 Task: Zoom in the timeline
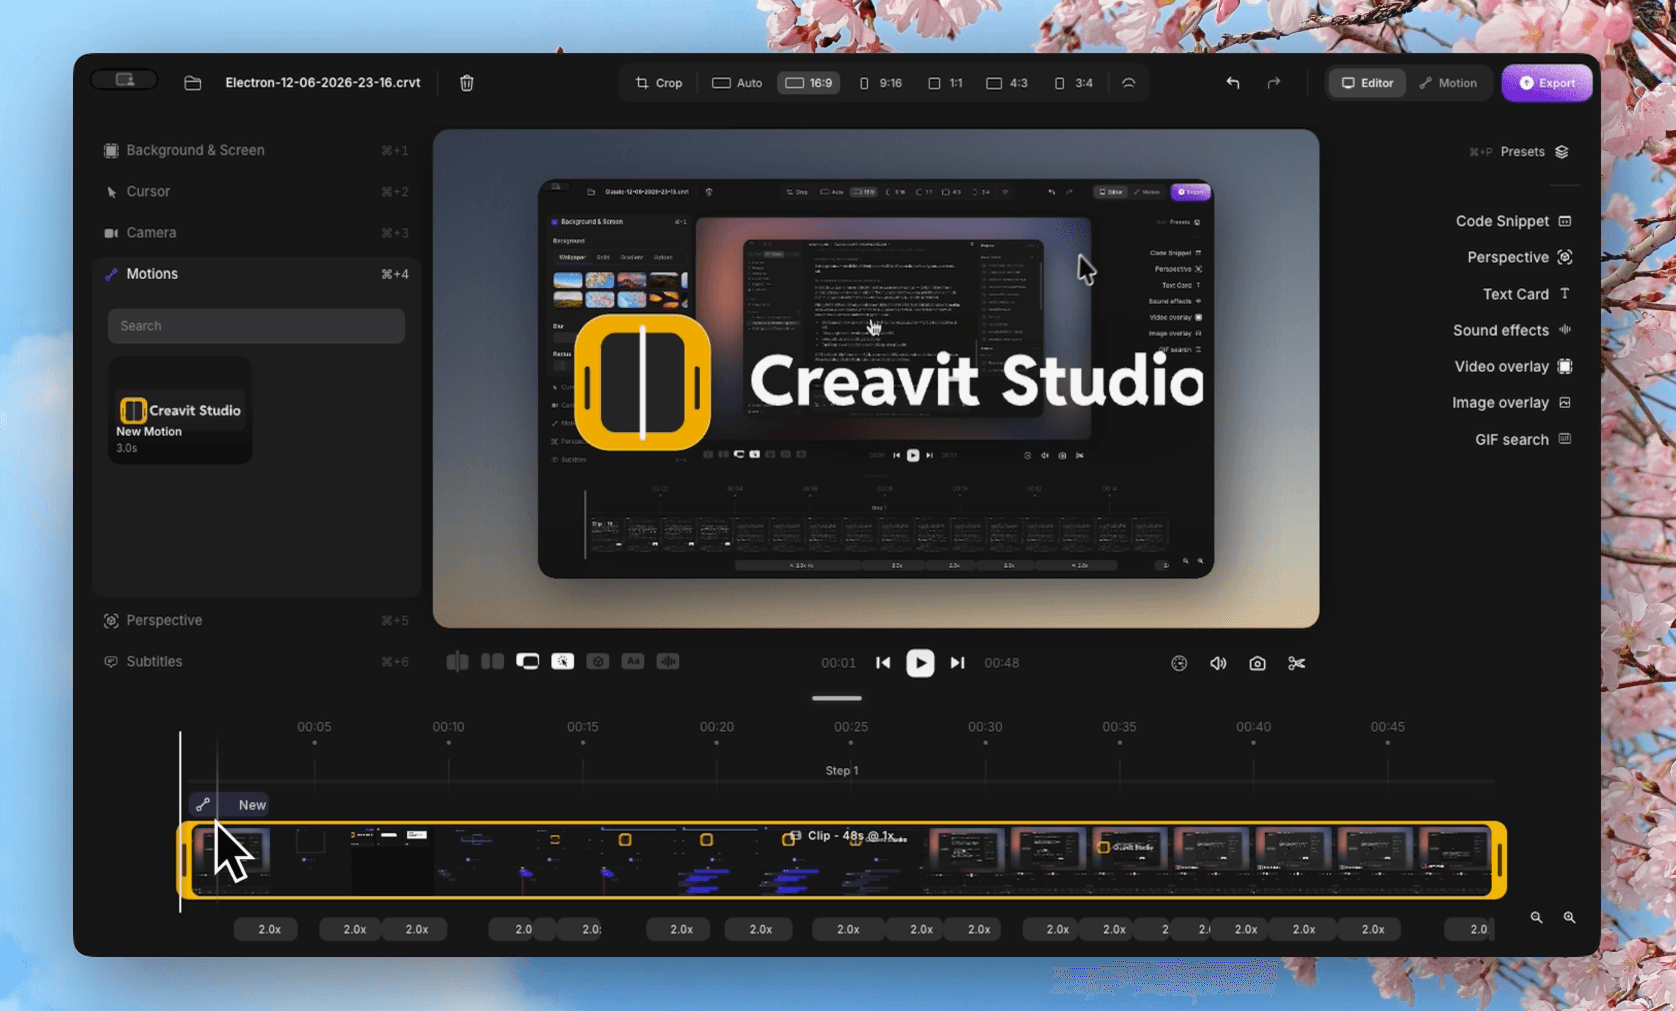click(1569, 917)
